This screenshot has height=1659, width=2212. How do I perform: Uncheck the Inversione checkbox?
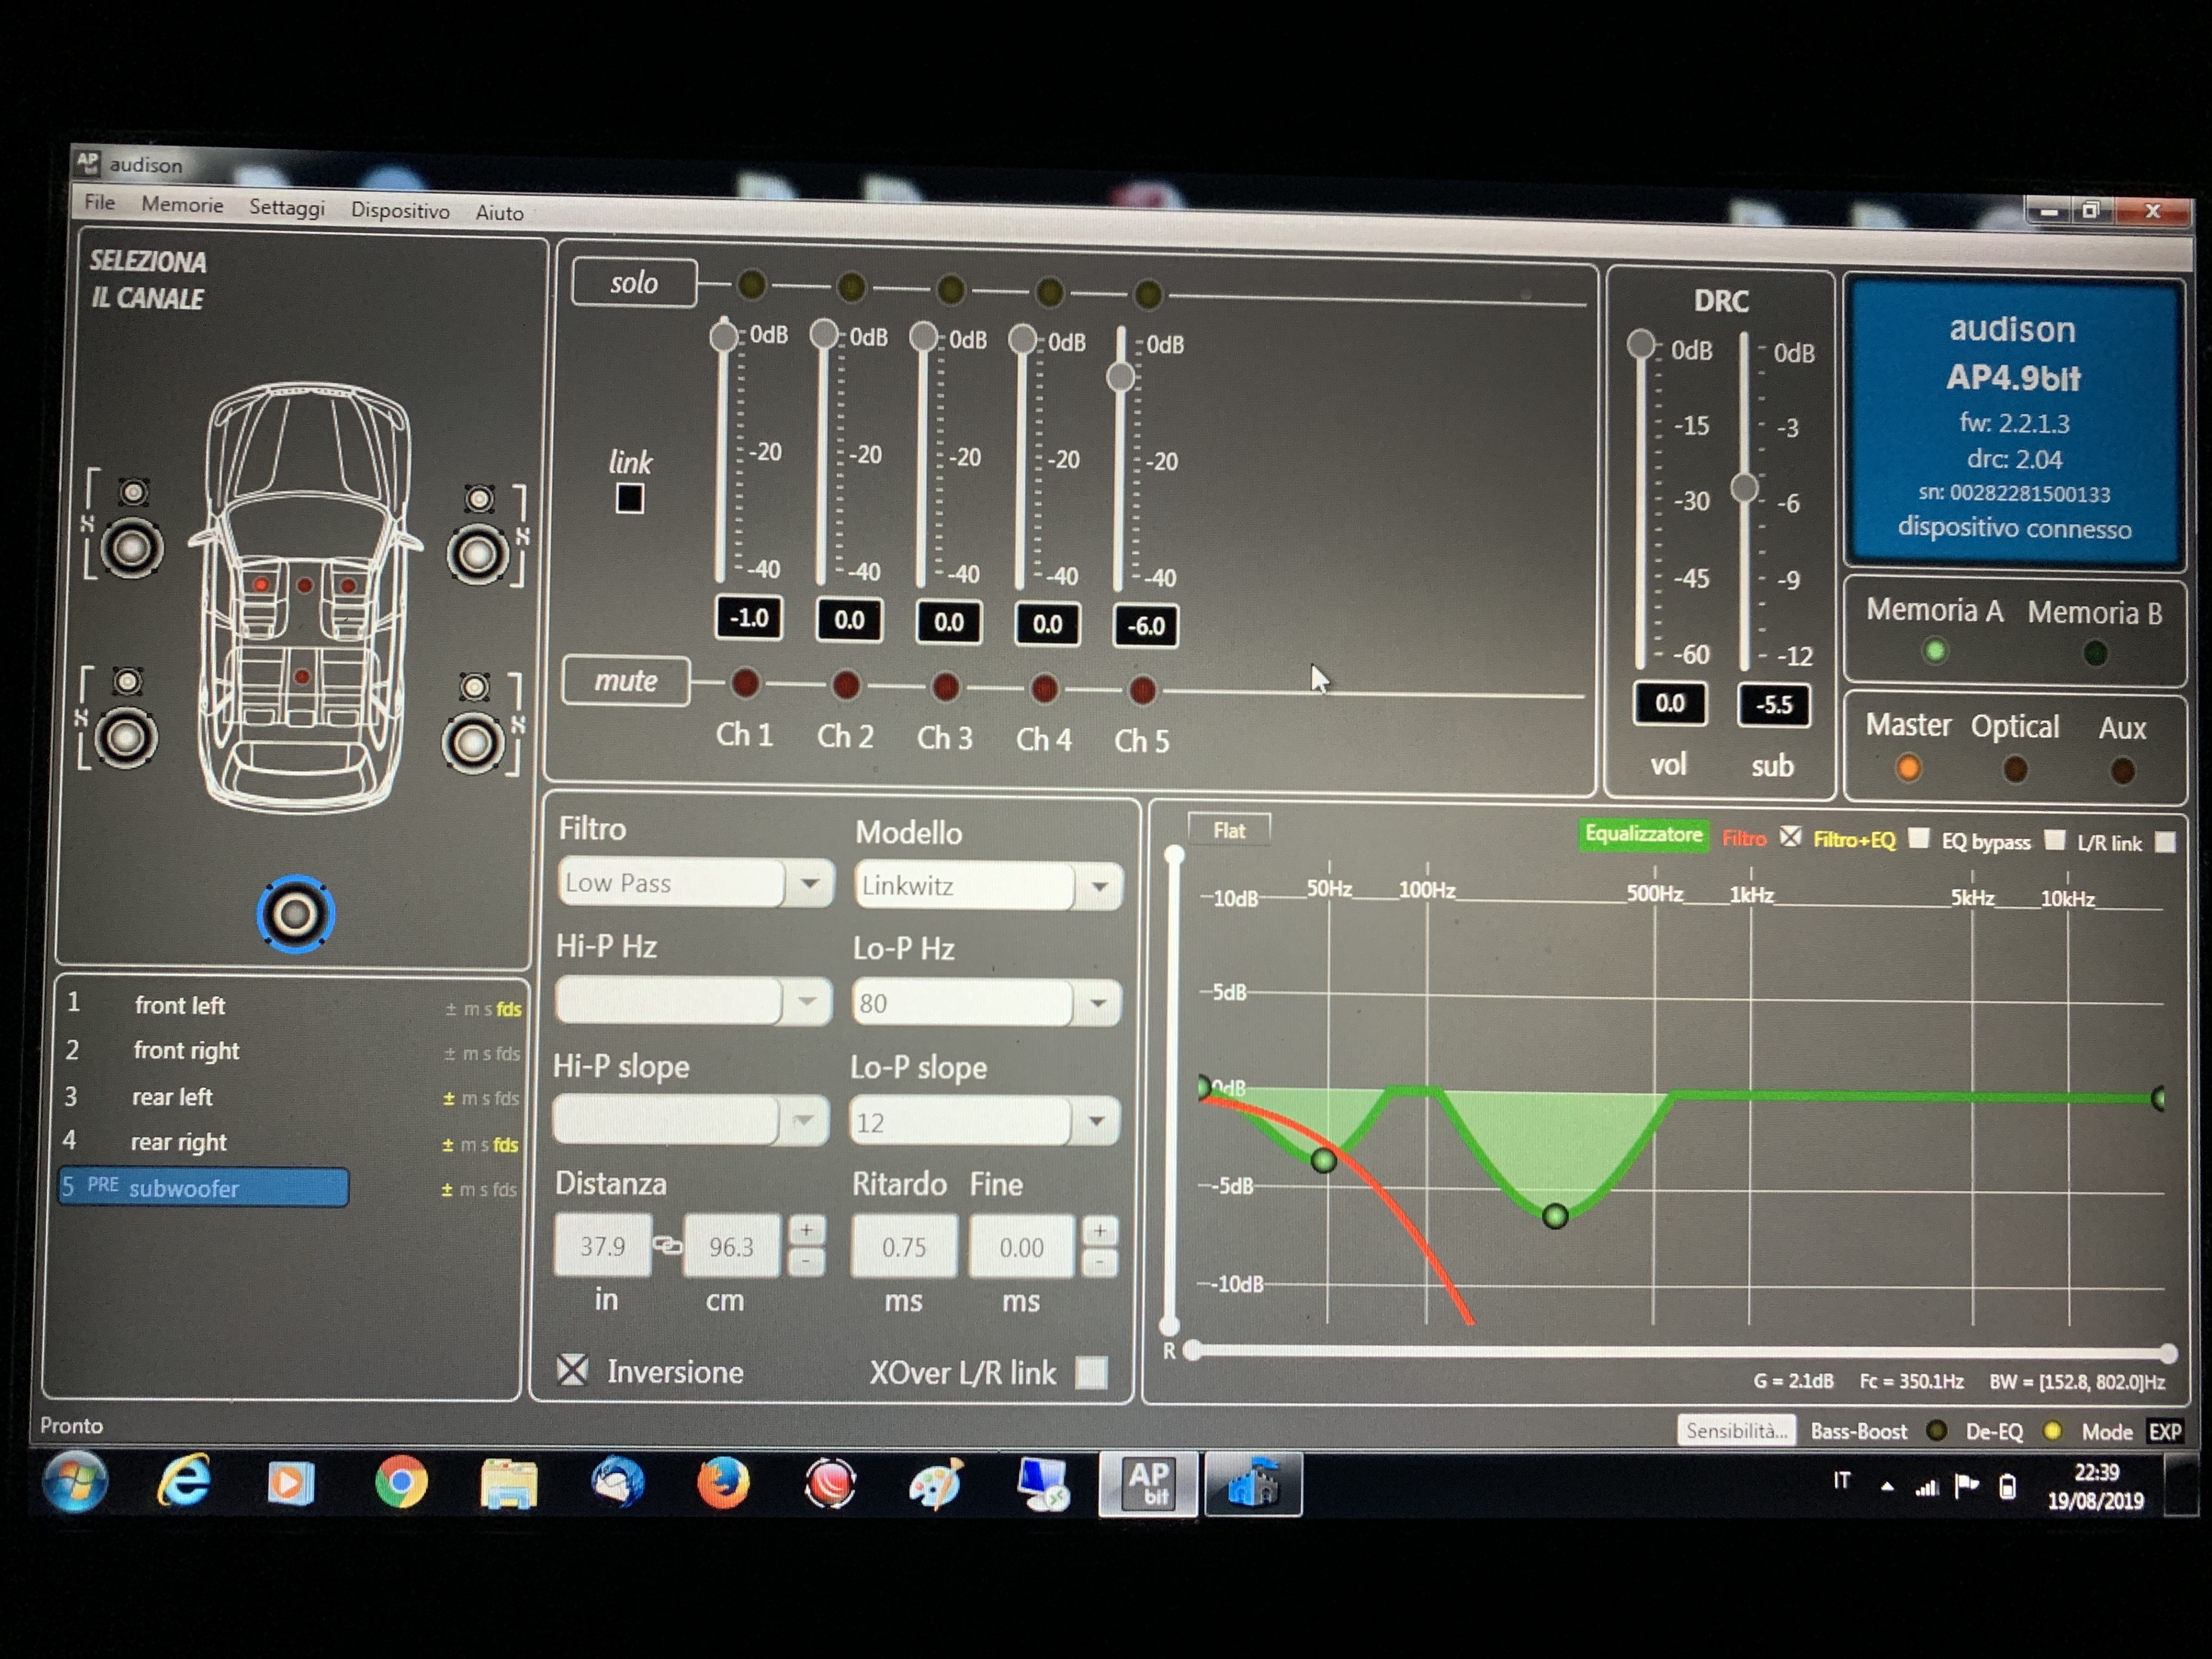(573, 1369)
